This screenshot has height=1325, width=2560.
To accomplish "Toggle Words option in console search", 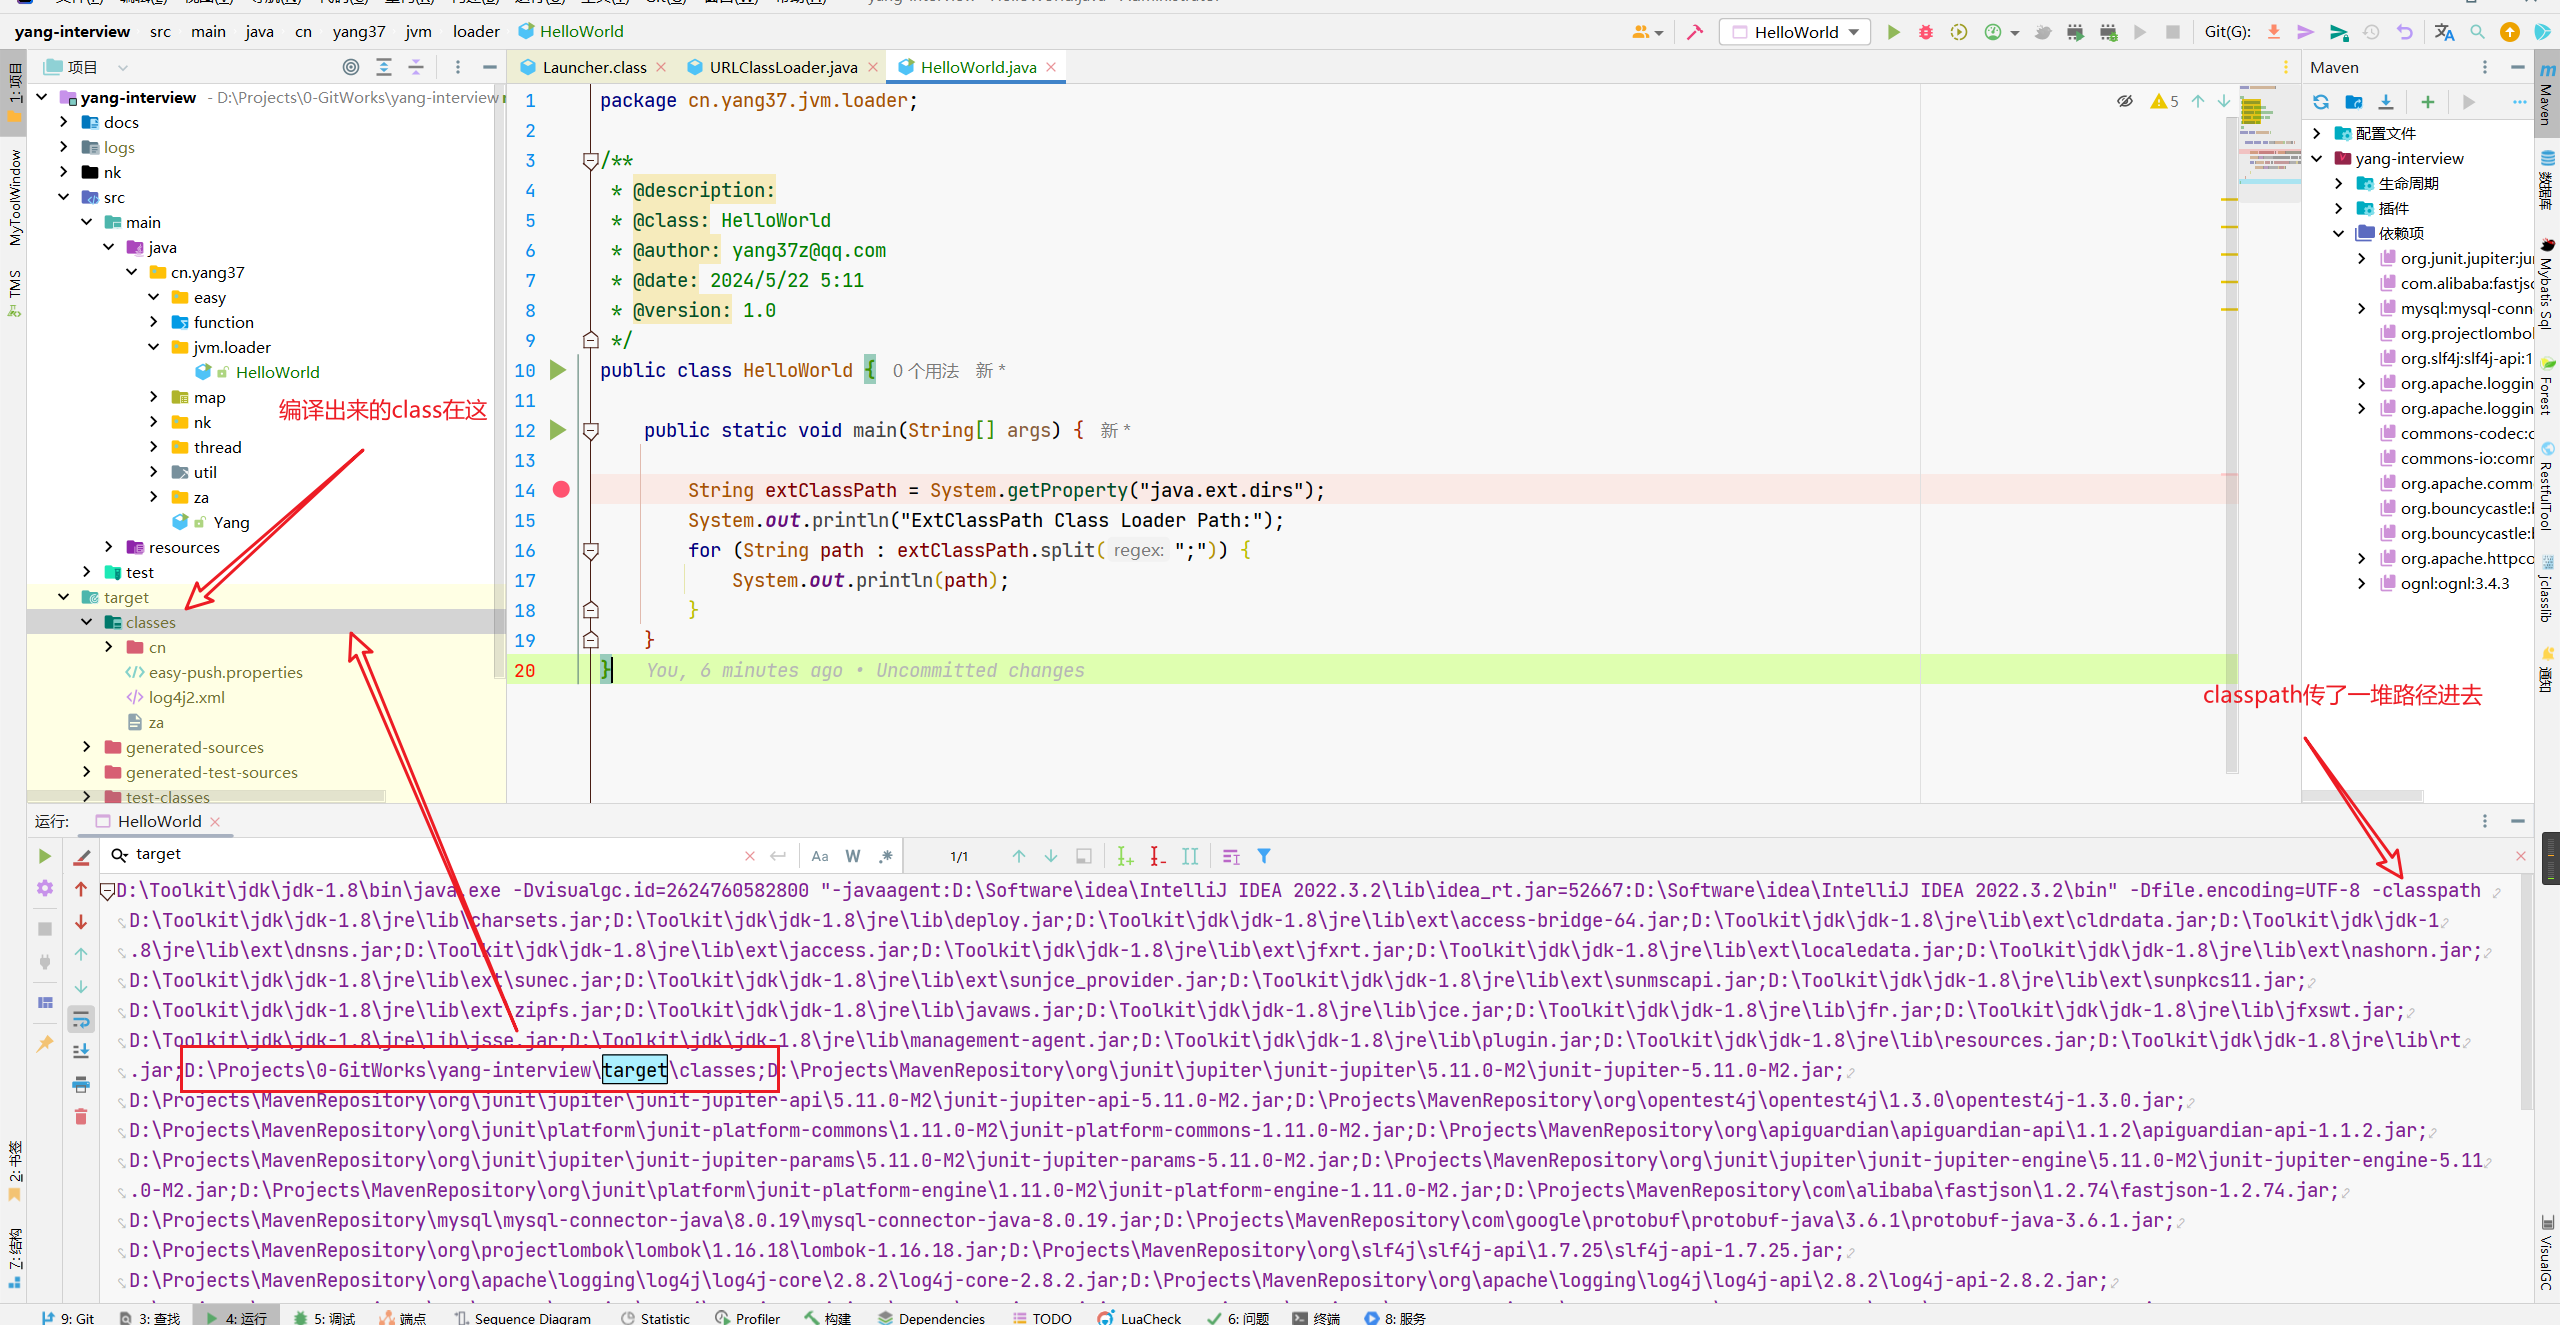I will click(x=853, y=856).
